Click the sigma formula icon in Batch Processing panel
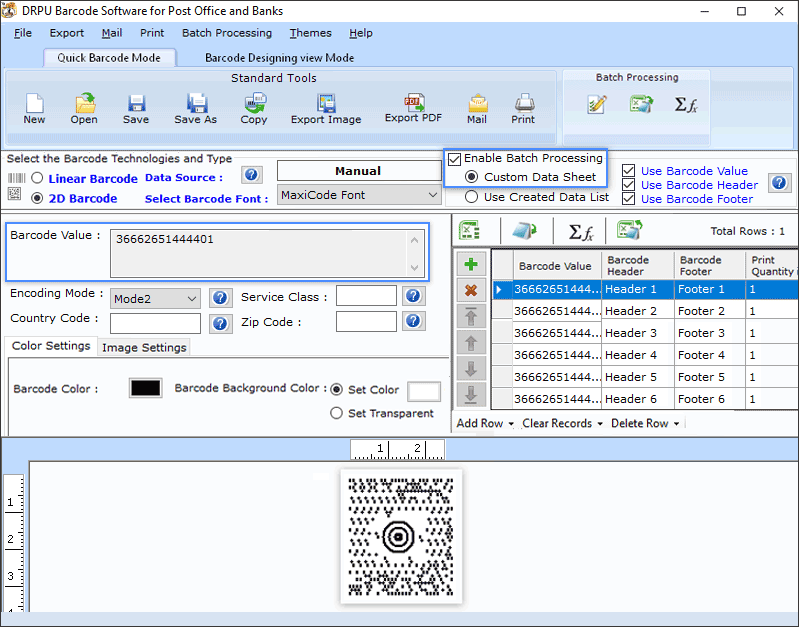Viewport: 799px width, 627px height. click(686, 104)
